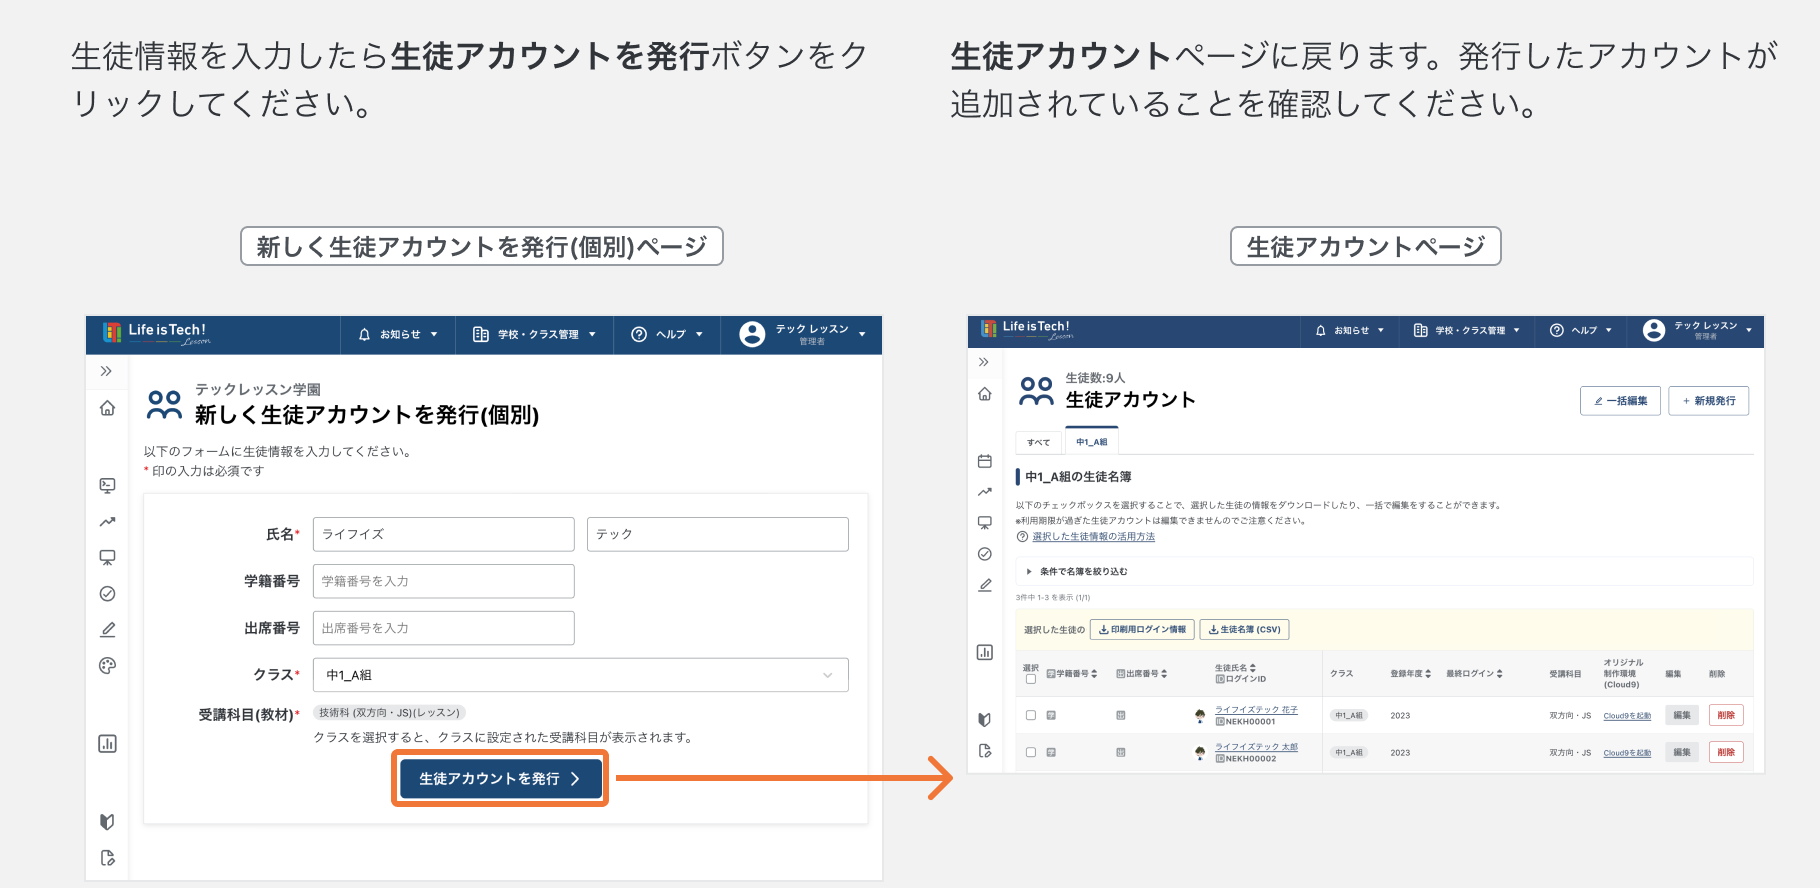Open 学校・クラス管理 dropdown on issue page header
1820x888 pixels.
tap(534, 335)
